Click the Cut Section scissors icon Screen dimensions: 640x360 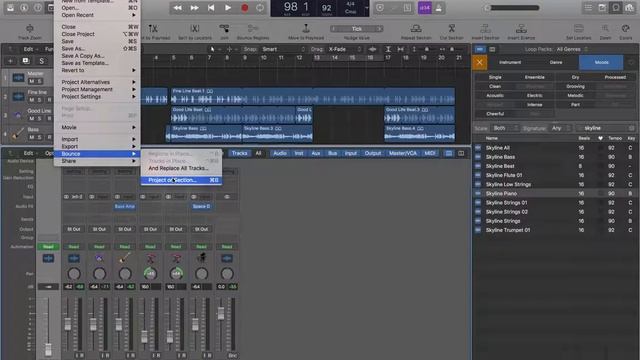[451, 29]
